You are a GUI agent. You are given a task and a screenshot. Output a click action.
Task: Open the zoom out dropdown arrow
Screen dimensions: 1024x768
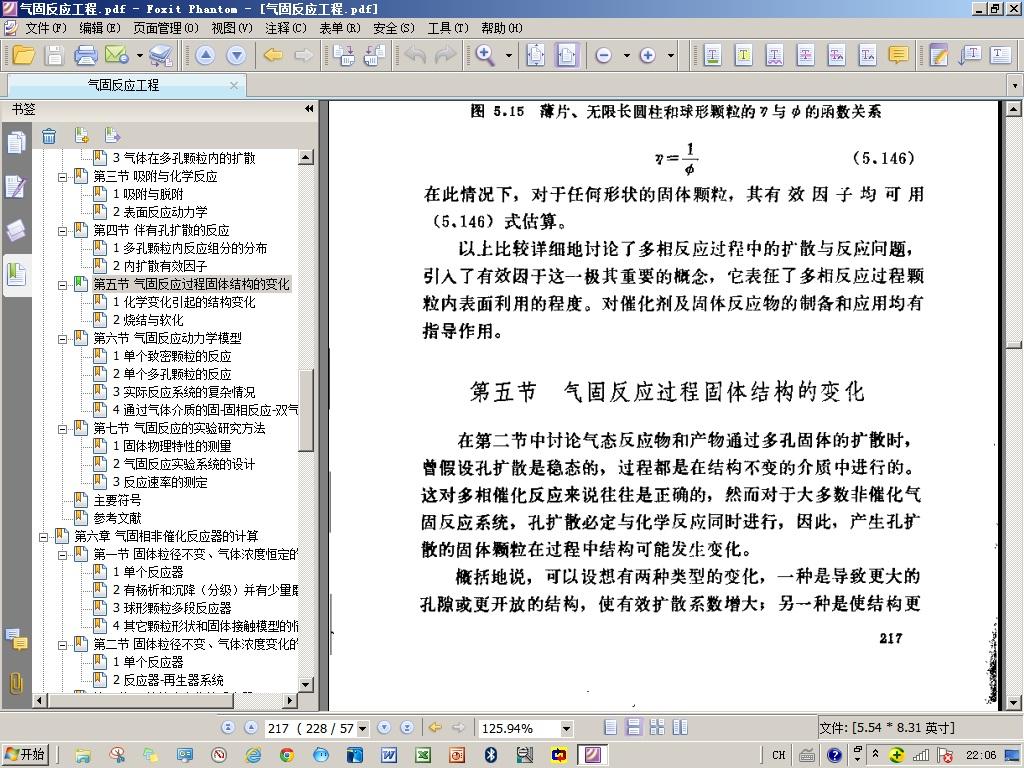(626, 56)
